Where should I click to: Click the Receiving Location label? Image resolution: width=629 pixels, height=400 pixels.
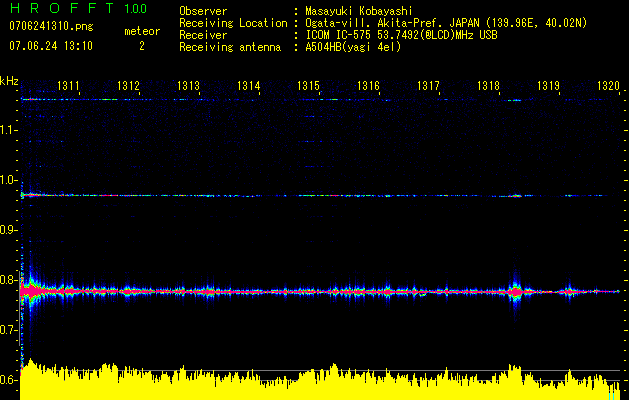coord(233,23)
